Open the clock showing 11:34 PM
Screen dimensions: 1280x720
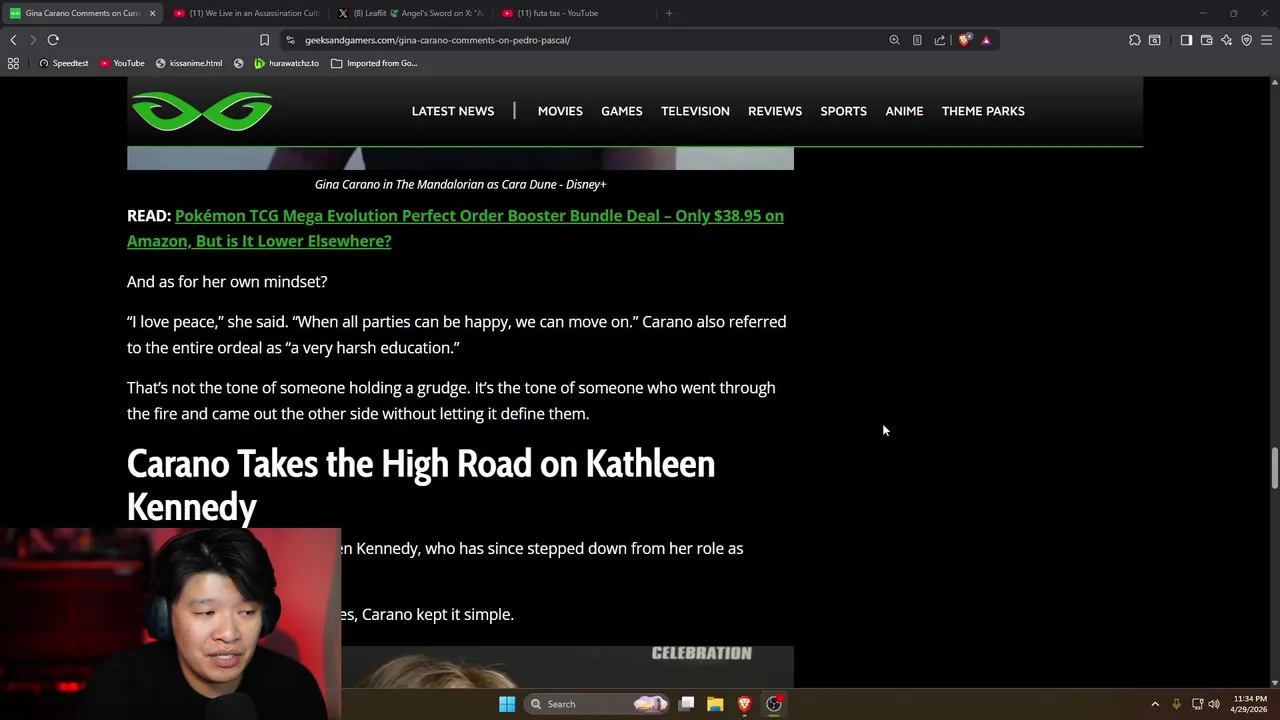[1249, 704]
